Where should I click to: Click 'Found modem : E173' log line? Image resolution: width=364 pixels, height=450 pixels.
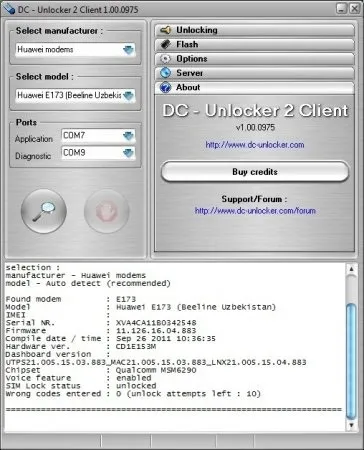(x=71, y=299)
